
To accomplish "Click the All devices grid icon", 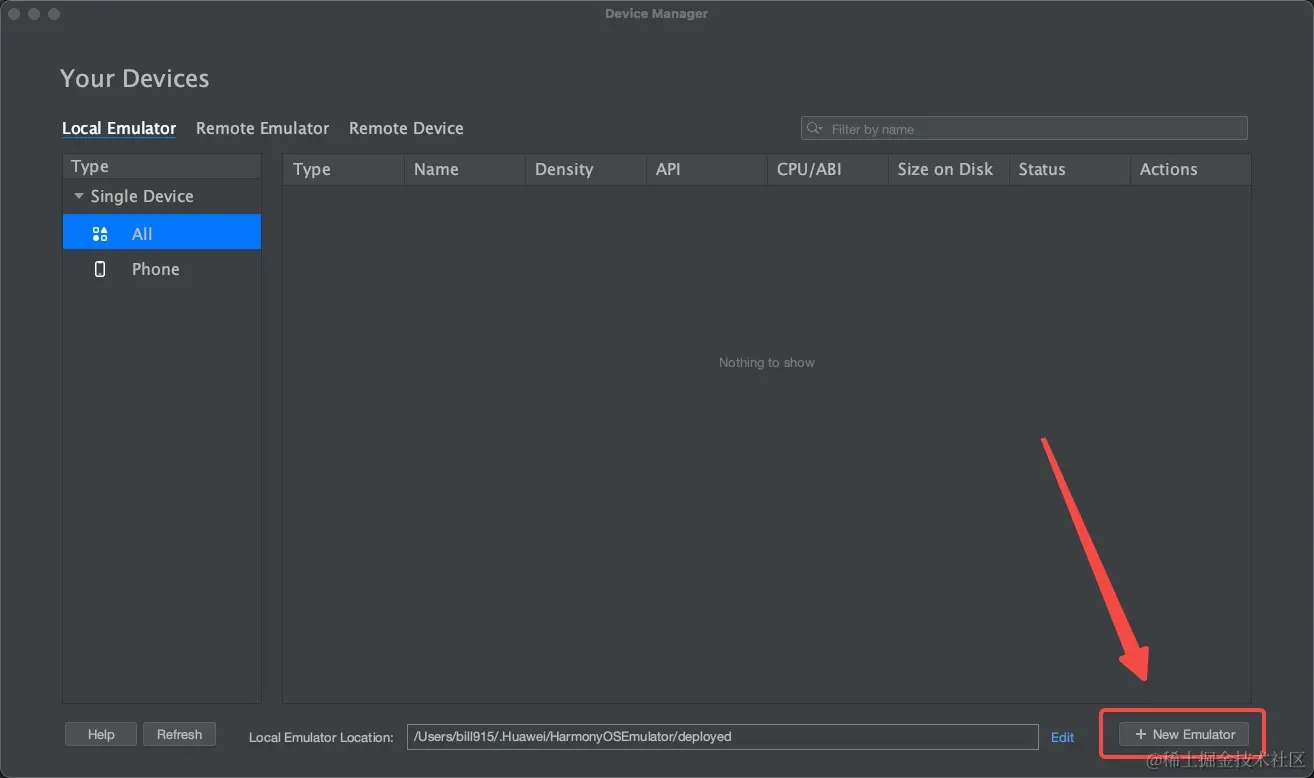I will tap(100, 234).
